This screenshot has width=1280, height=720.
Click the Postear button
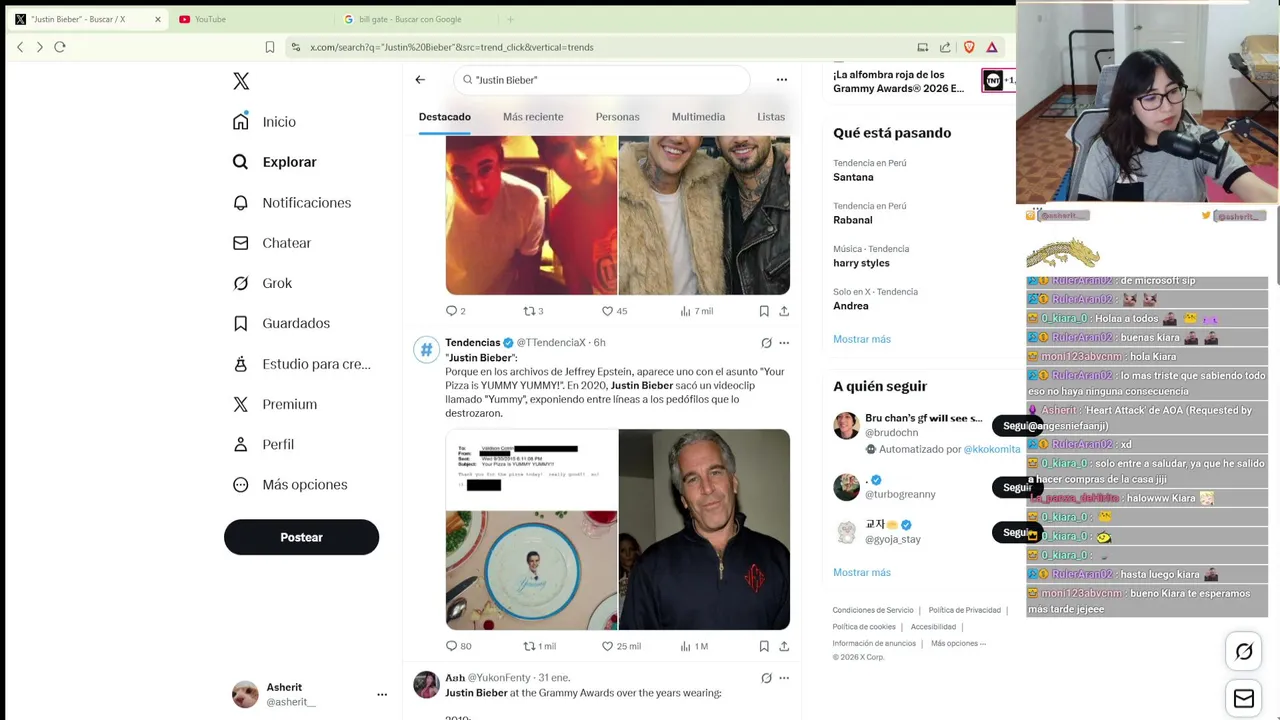[301, 537]
